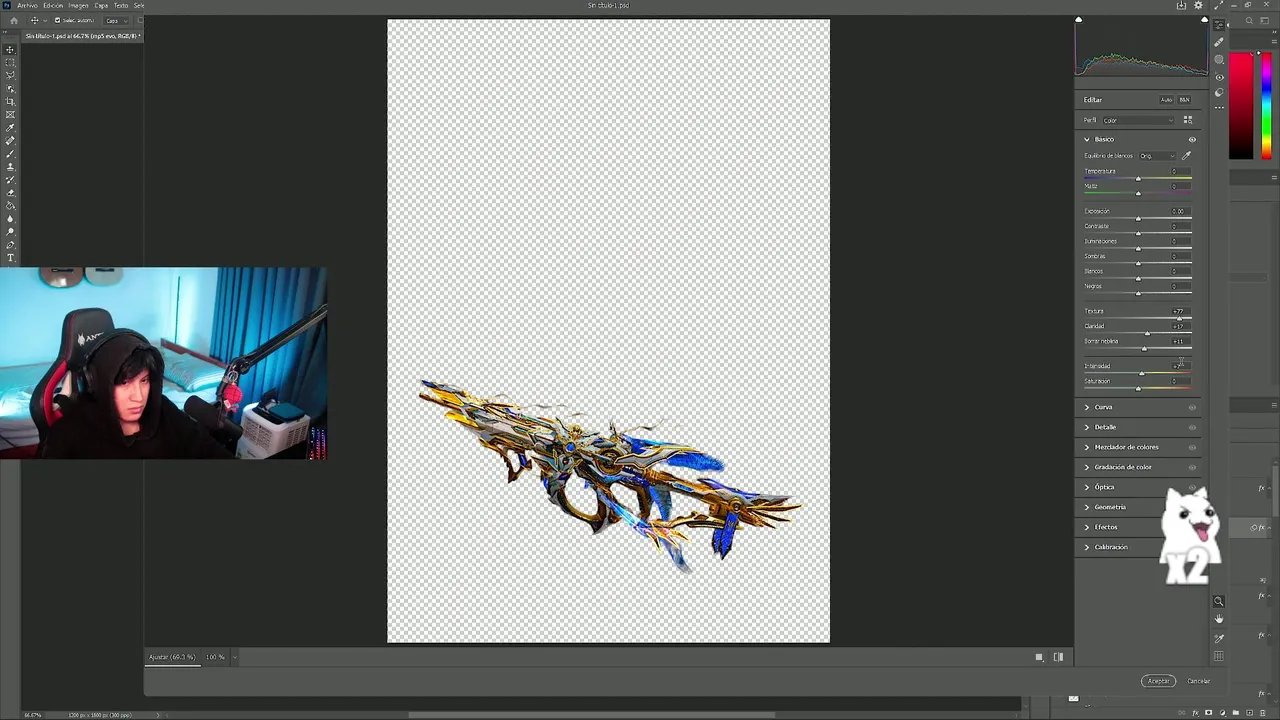The image size is (1280, 720).
Task: Toggle Camera Raw grid overlay icon
Action: pos(1219,656)
